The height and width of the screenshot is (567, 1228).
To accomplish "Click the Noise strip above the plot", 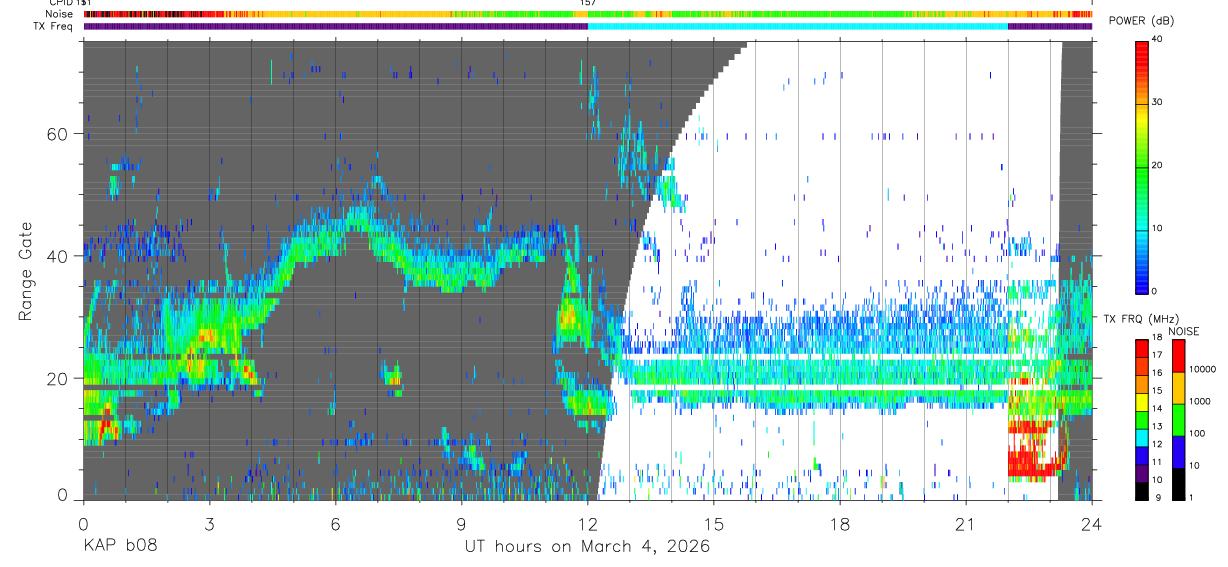I will [587, 14].
